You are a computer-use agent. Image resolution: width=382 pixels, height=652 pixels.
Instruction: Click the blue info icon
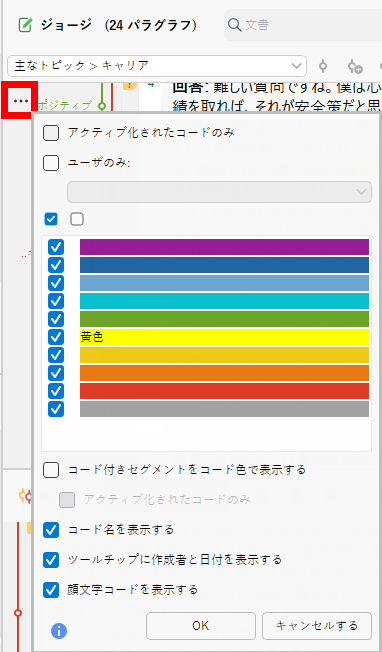point(59,631)
